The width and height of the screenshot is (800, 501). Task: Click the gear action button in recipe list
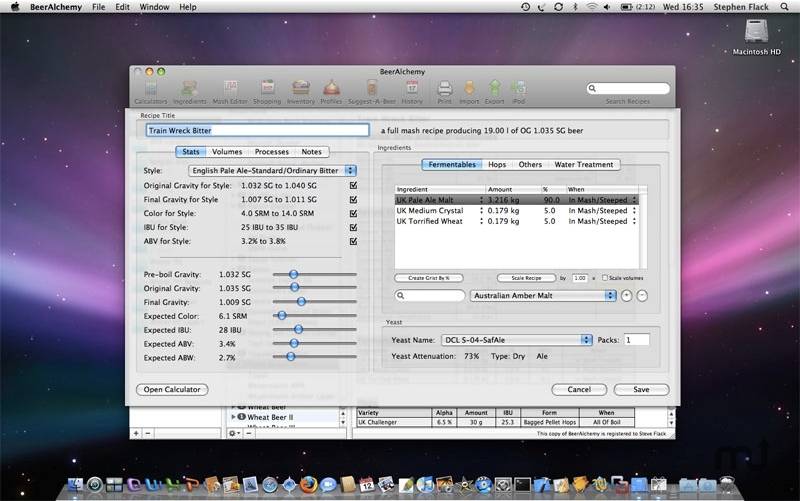pos(234,433)
